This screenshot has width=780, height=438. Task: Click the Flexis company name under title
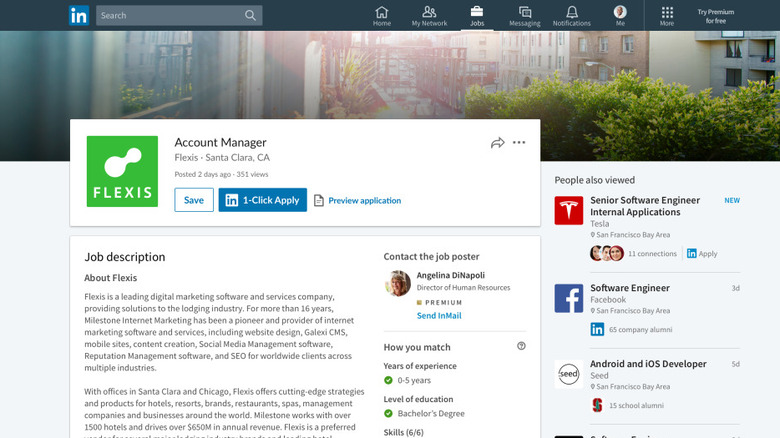click(186, 157)
